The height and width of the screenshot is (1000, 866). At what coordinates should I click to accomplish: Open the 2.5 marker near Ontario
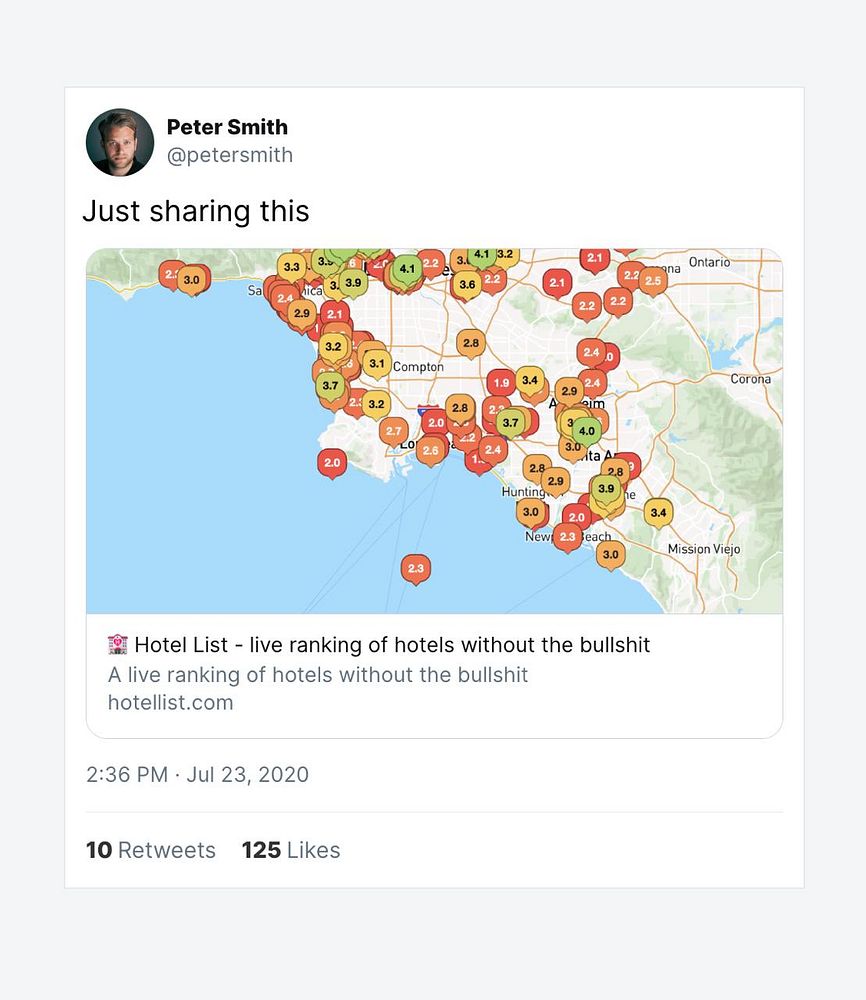[653, 281]
